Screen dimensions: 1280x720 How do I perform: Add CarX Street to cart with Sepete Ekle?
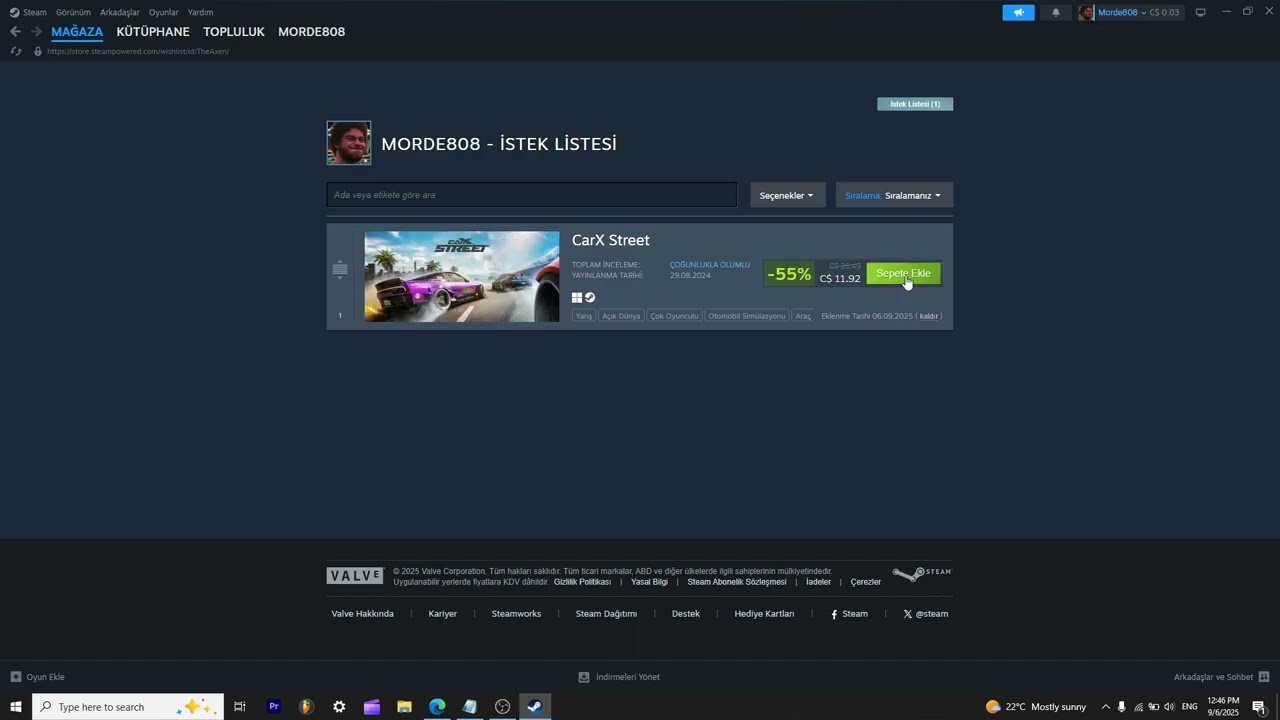(x=903, y=273)
